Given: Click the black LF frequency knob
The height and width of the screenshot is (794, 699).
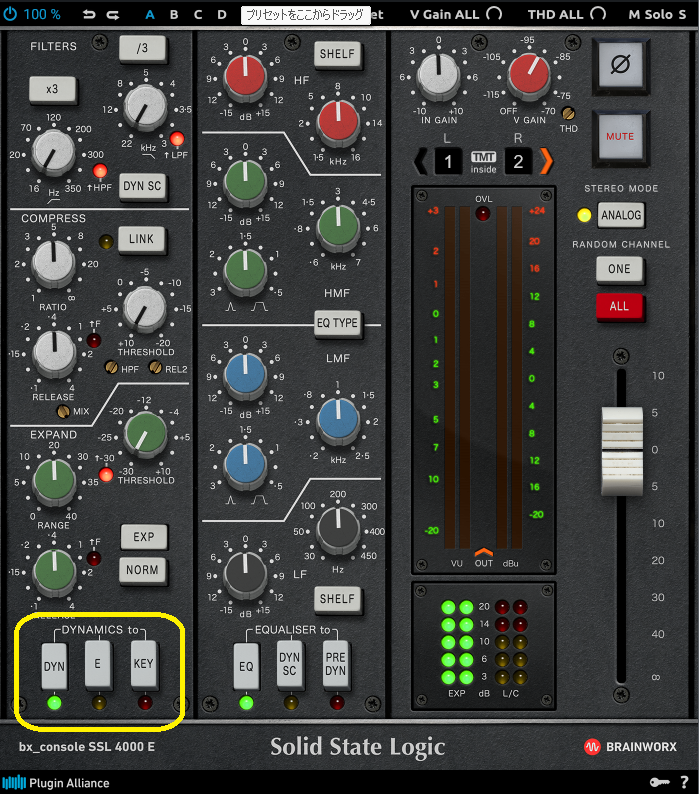Looking at the screenshot, I should coord(338,529).
